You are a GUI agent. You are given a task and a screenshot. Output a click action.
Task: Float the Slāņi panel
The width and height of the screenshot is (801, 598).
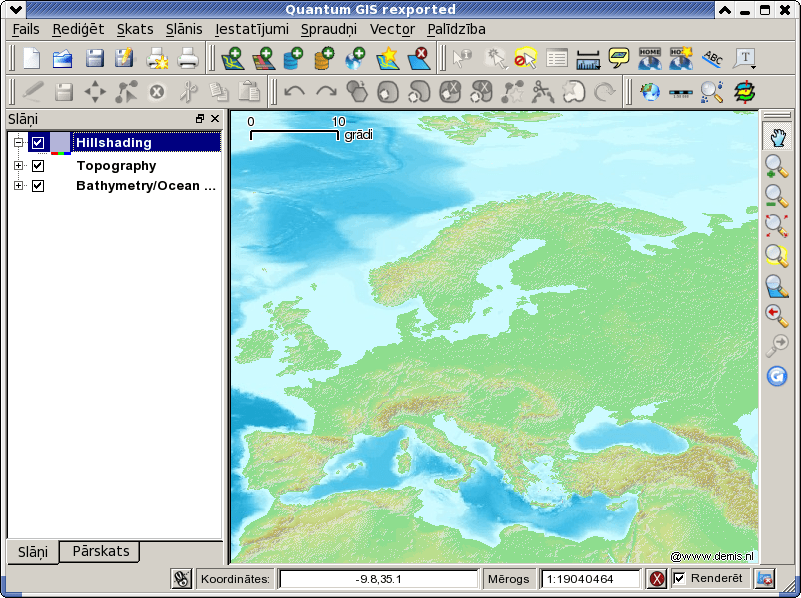click(200, 118)
